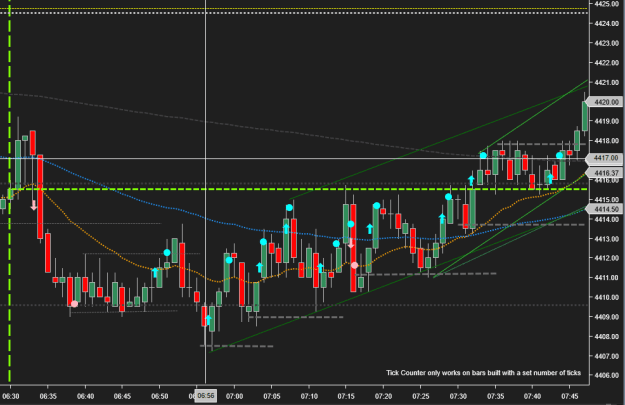625x405 pixels.
Task: Click the cyan dot above the 07:33 candle
Action: 483,155
